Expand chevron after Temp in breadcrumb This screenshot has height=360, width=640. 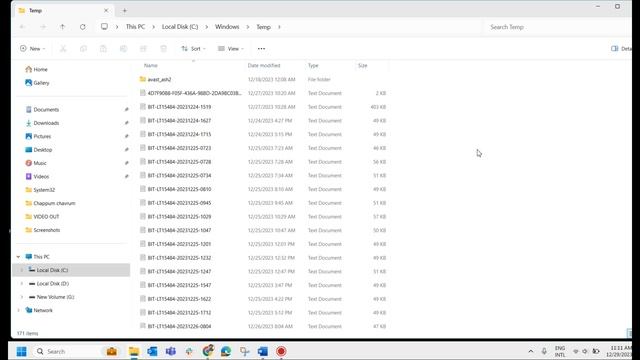pyautogui.click(x=279, y=27)
